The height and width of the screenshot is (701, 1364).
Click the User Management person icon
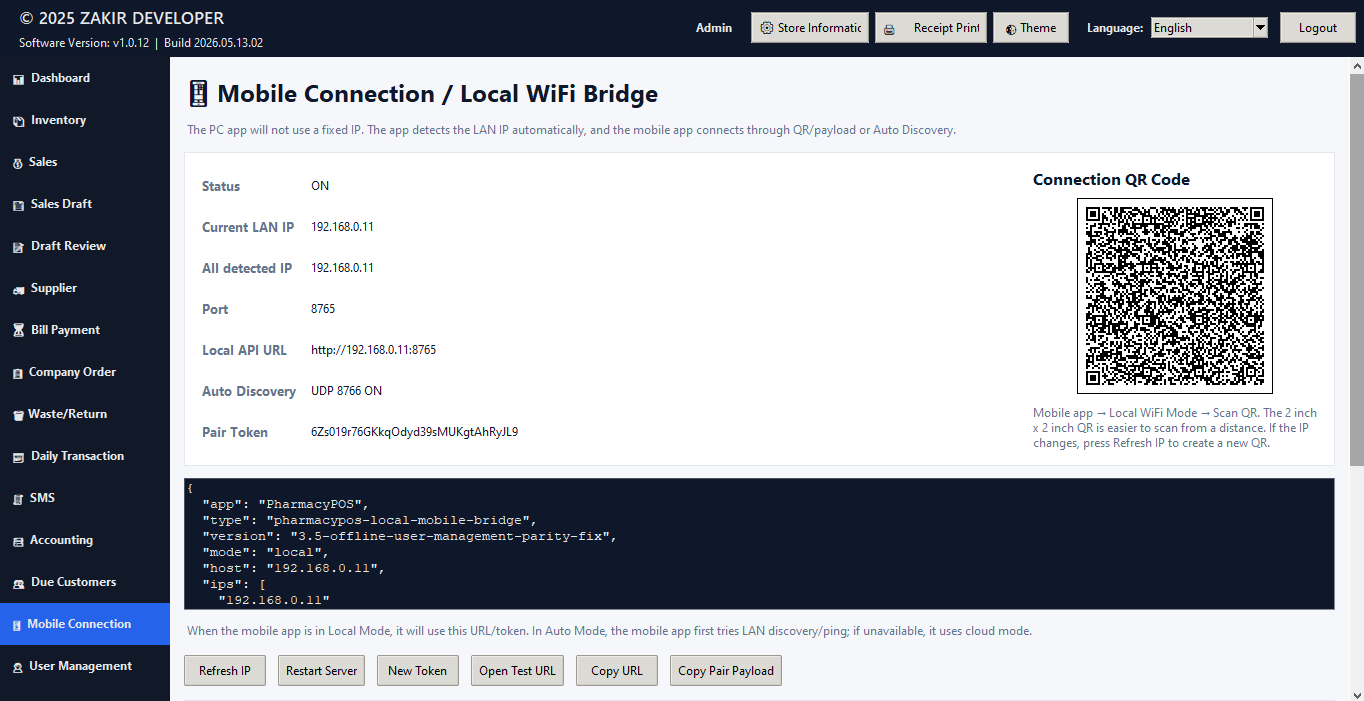coord(18,667)
